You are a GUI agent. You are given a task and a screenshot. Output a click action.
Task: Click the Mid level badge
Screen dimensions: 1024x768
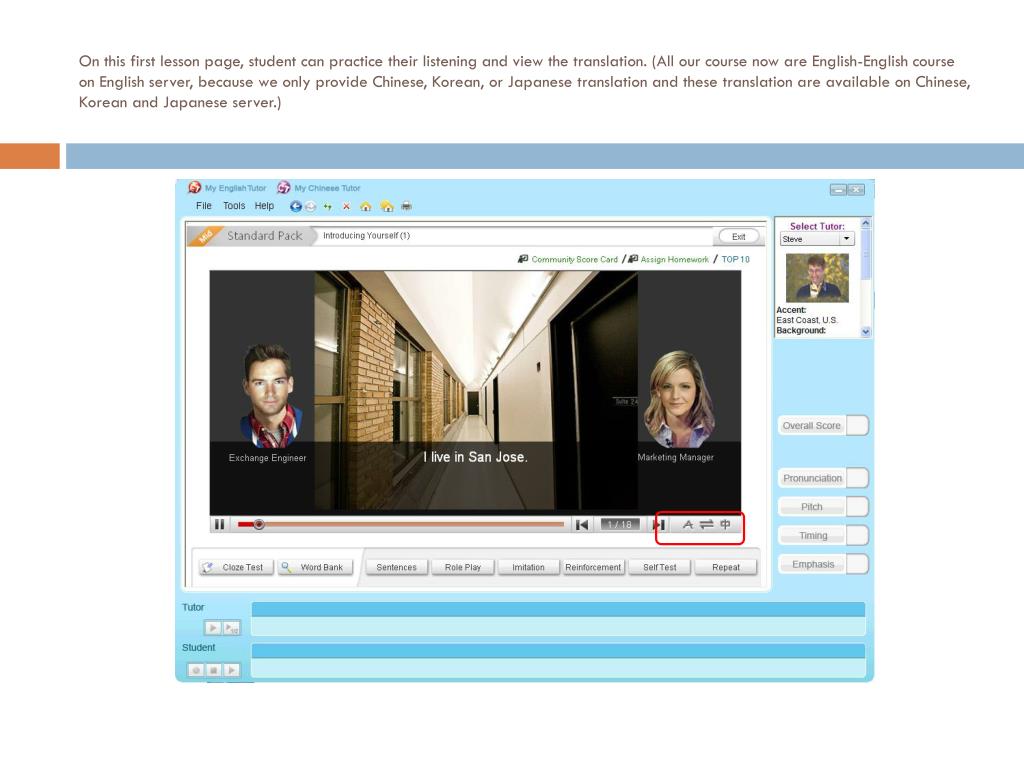(206, 236)
